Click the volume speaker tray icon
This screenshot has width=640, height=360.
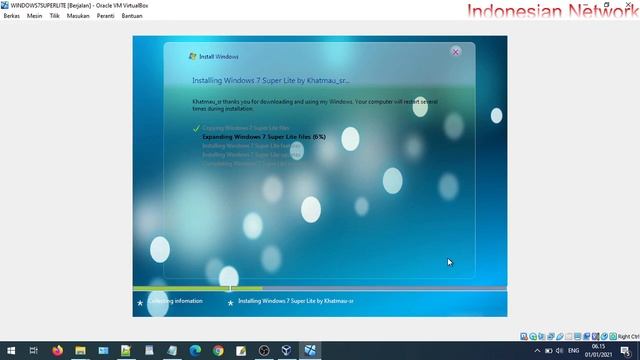tap(560, 351)
